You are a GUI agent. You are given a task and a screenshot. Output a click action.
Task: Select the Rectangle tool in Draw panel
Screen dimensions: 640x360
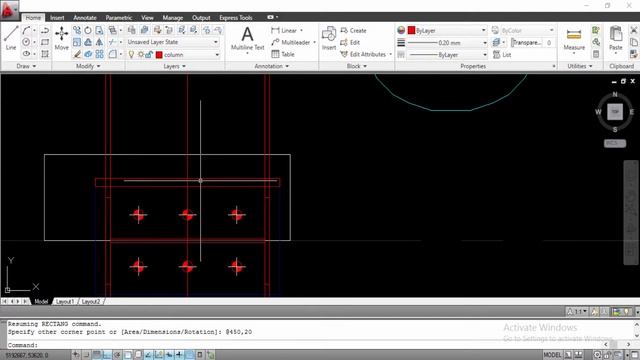[45, 42]
